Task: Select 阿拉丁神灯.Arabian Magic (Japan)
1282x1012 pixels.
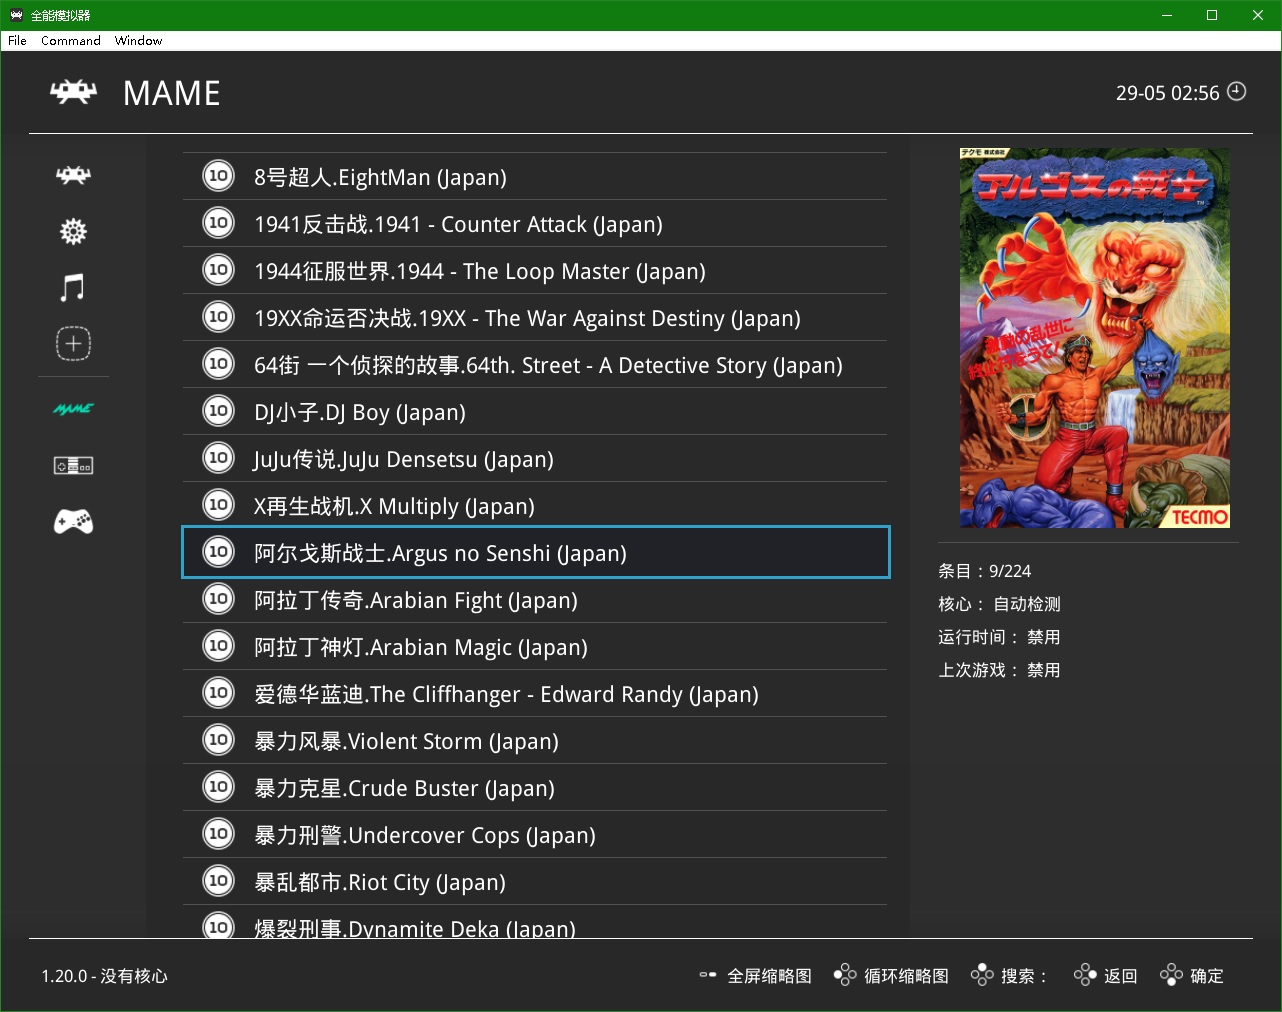Action: coord(535,646)
